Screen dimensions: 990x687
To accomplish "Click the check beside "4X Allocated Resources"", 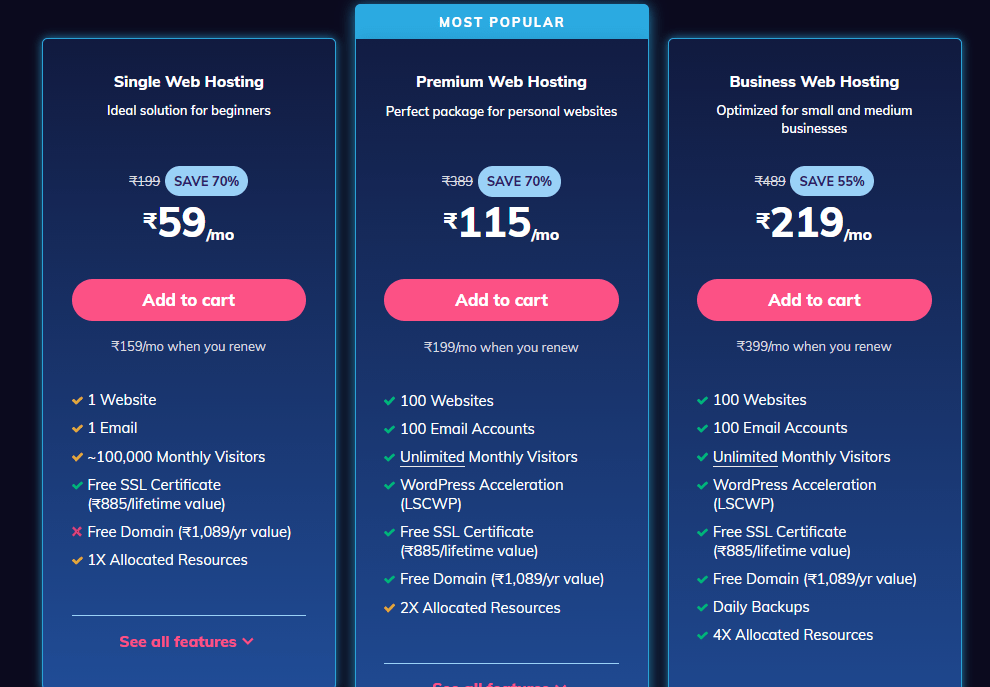I will (703, 634).
